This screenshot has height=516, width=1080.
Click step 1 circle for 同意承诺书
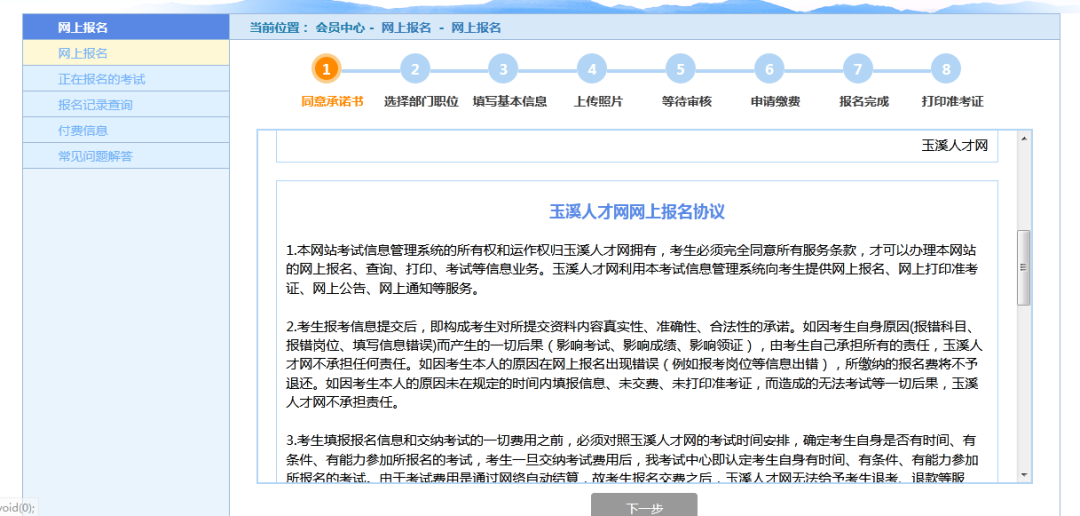click(x=326, y=69)
